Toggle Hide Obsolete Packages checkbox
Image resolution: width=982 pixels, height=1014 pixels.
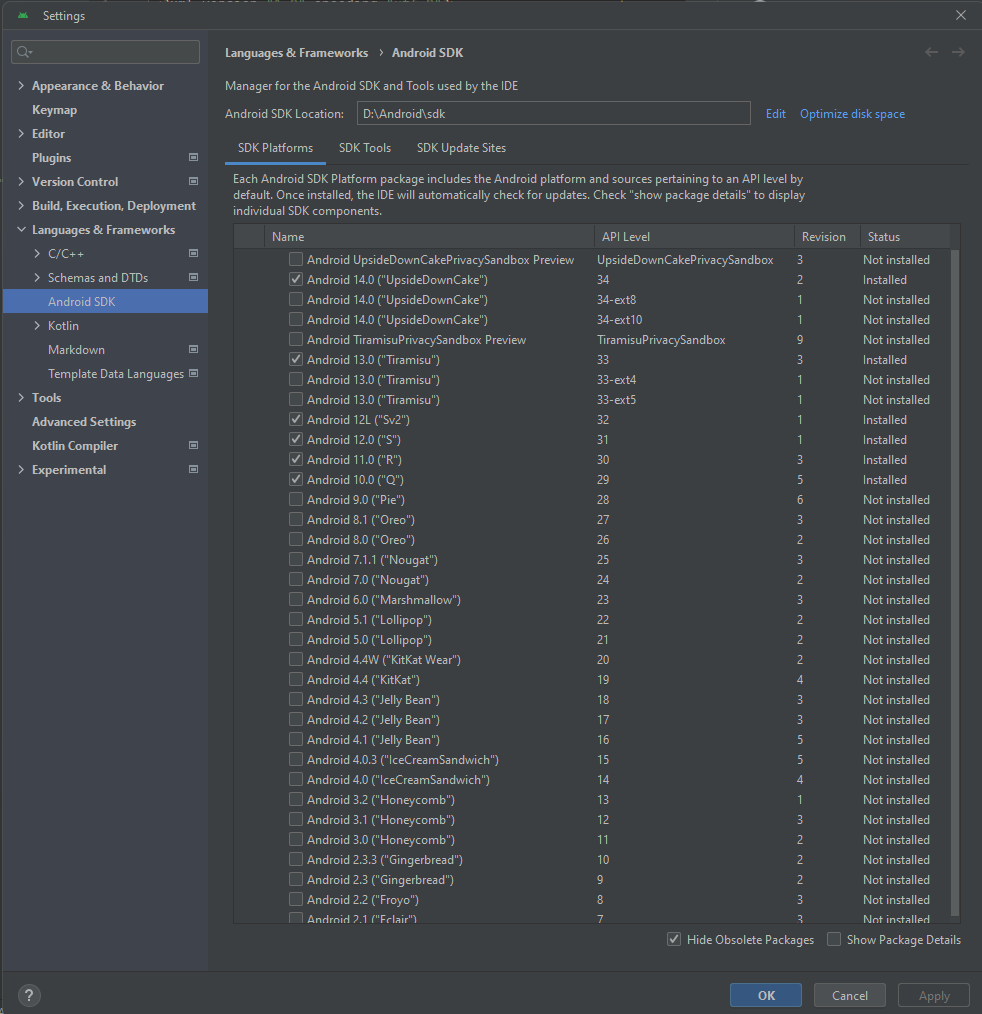(x=674, y=939)
